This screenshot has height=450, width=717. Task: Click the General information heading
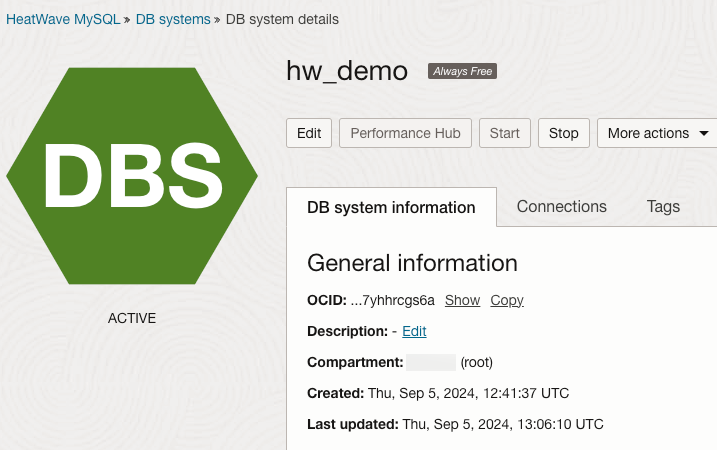tap(412, 263)
